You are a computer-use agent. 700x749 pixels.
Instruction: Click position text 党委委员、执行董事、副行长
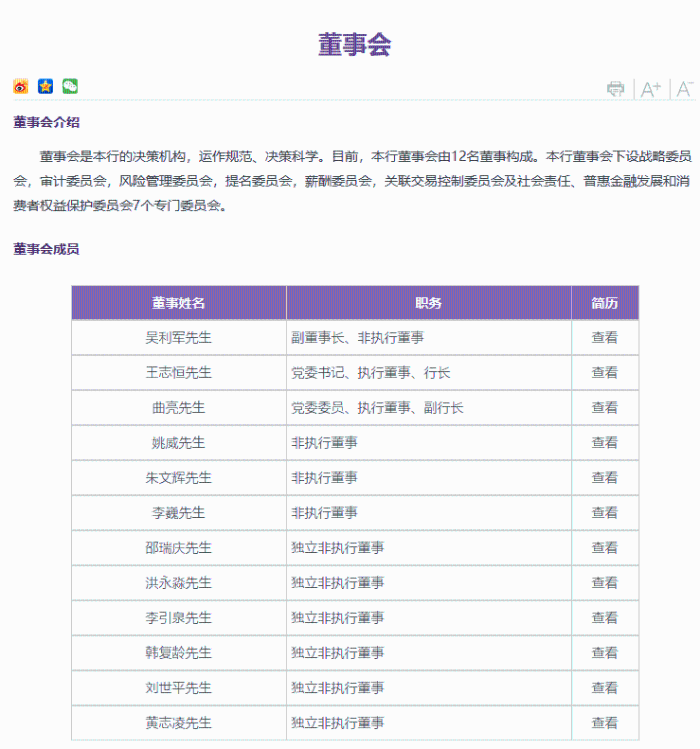[x=377, y=407]
